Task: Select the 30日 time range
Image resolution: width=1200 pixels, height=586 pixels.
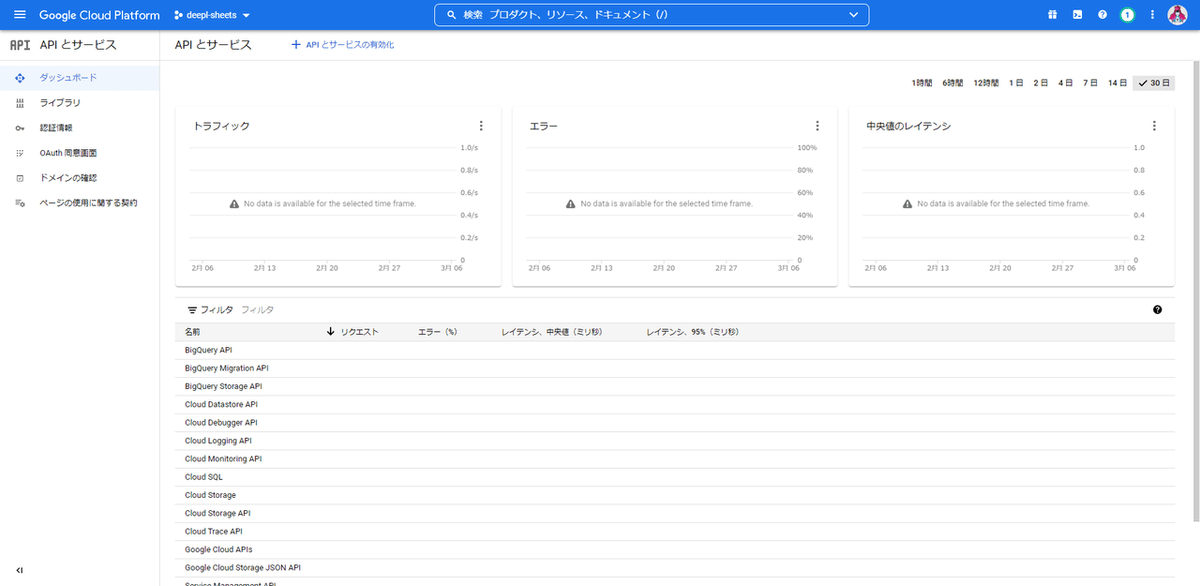Action: 1154,83
